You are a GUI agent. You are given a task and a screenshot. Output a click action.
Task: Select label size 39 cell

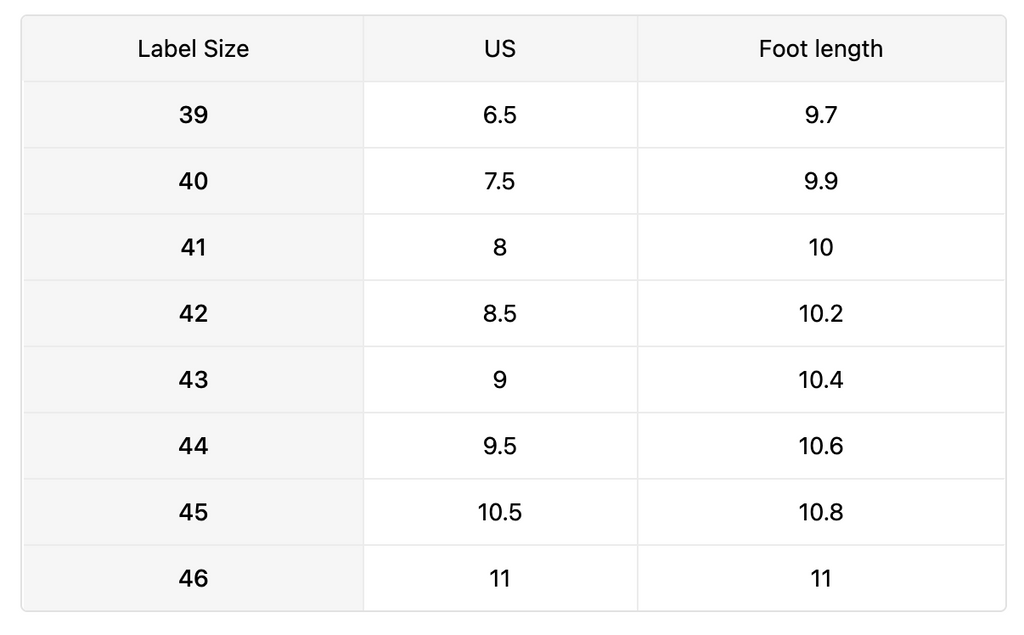193,115
